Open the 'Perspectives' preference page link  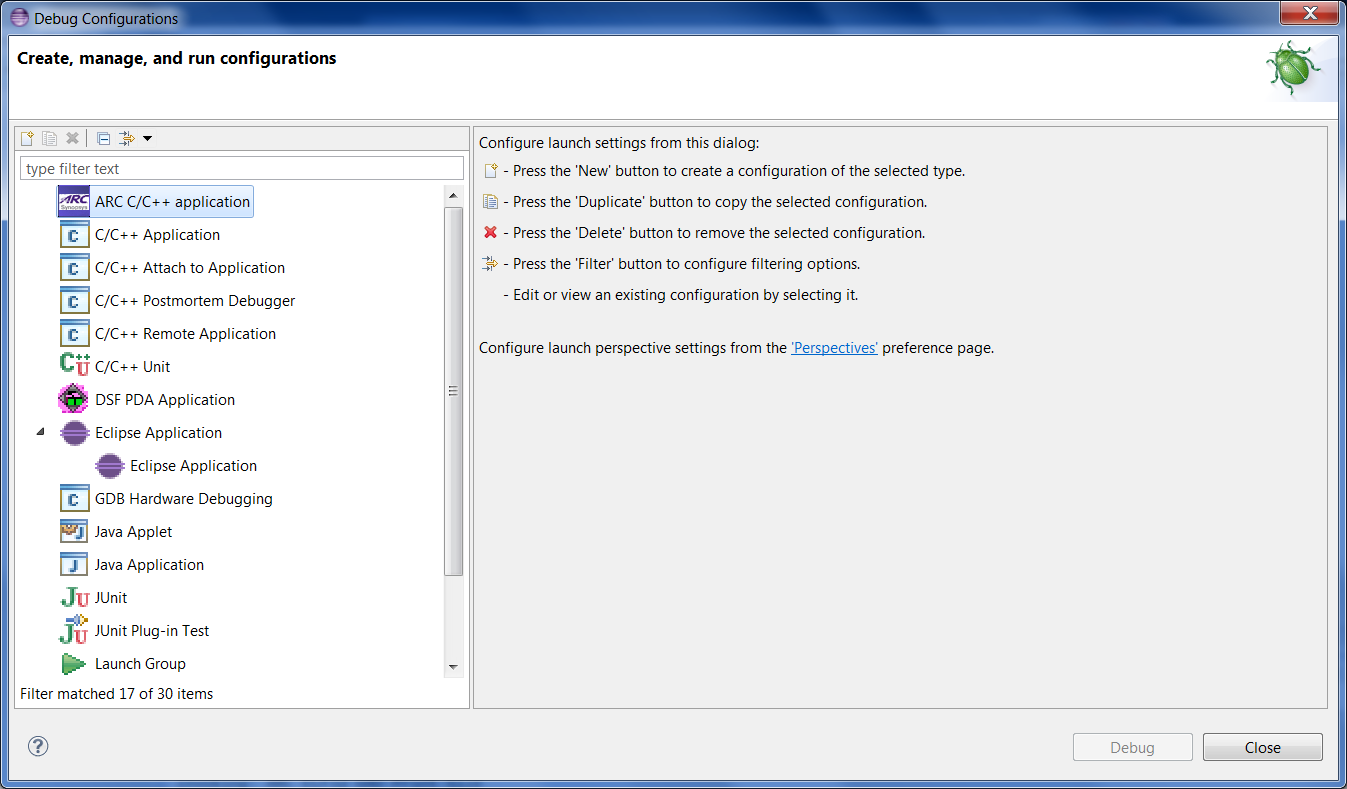click(x=834, y=348)
